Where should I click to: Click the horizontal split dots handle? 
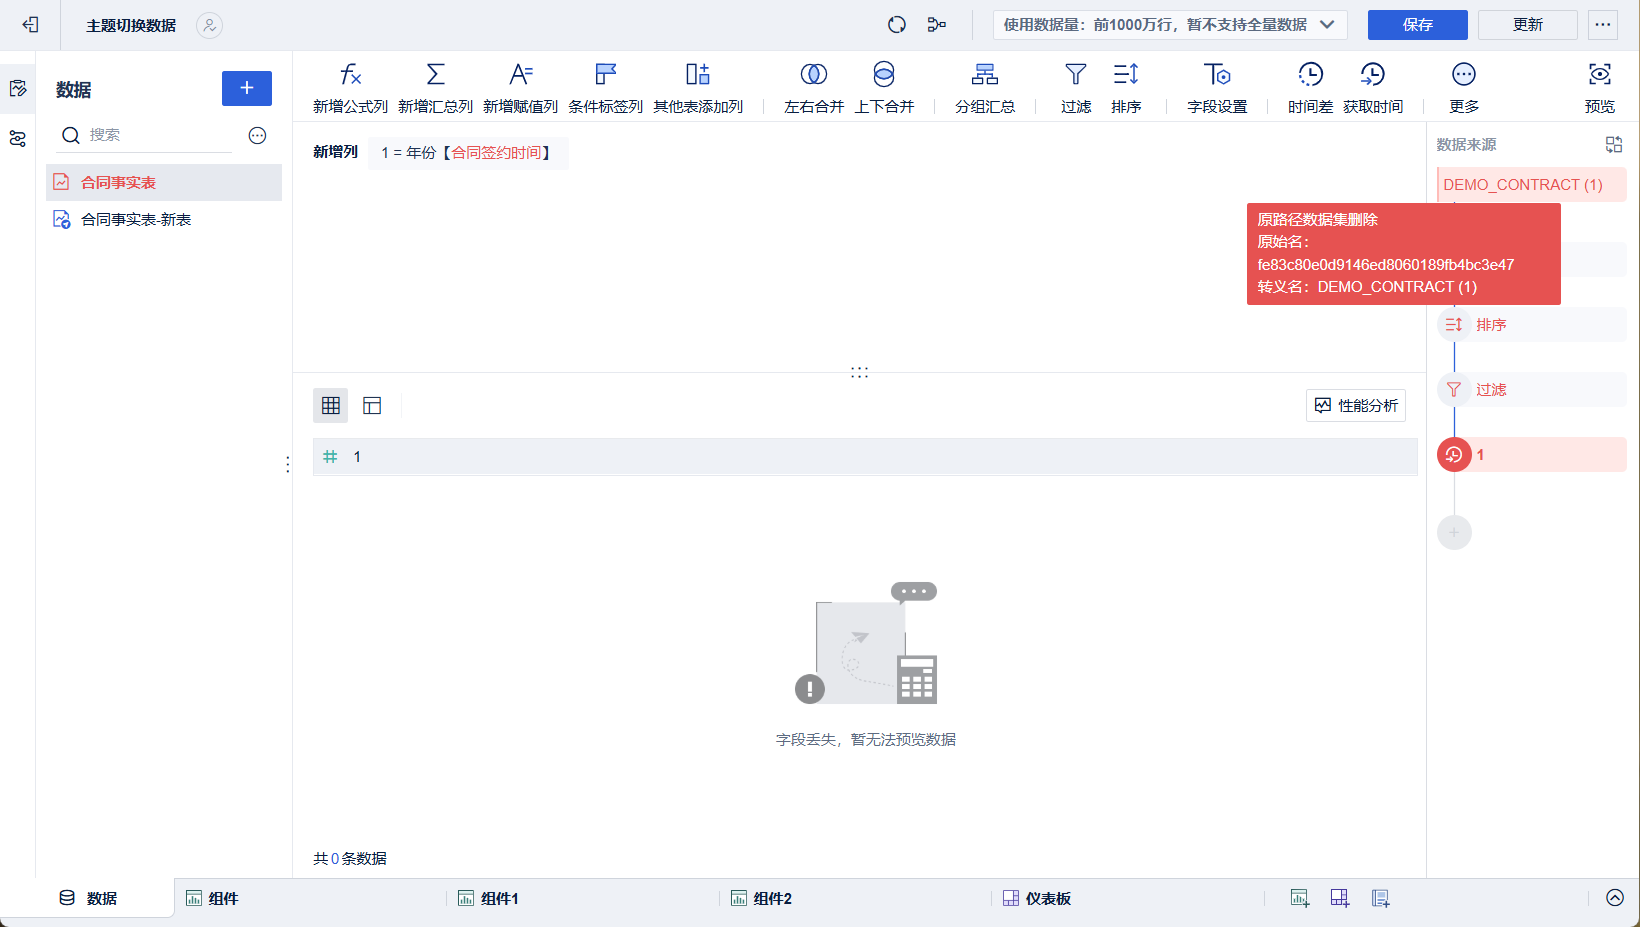[859, 372]
